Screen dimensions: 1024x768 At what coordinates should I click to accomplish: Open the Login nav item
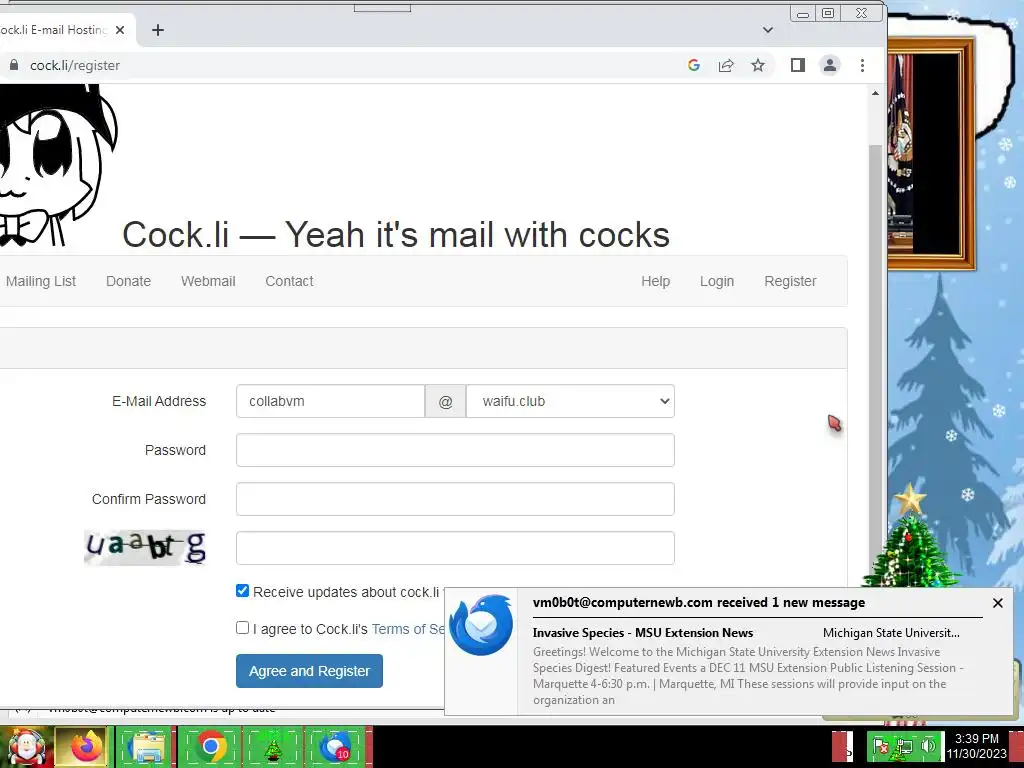pyautogui.click(x=716, y=281)
